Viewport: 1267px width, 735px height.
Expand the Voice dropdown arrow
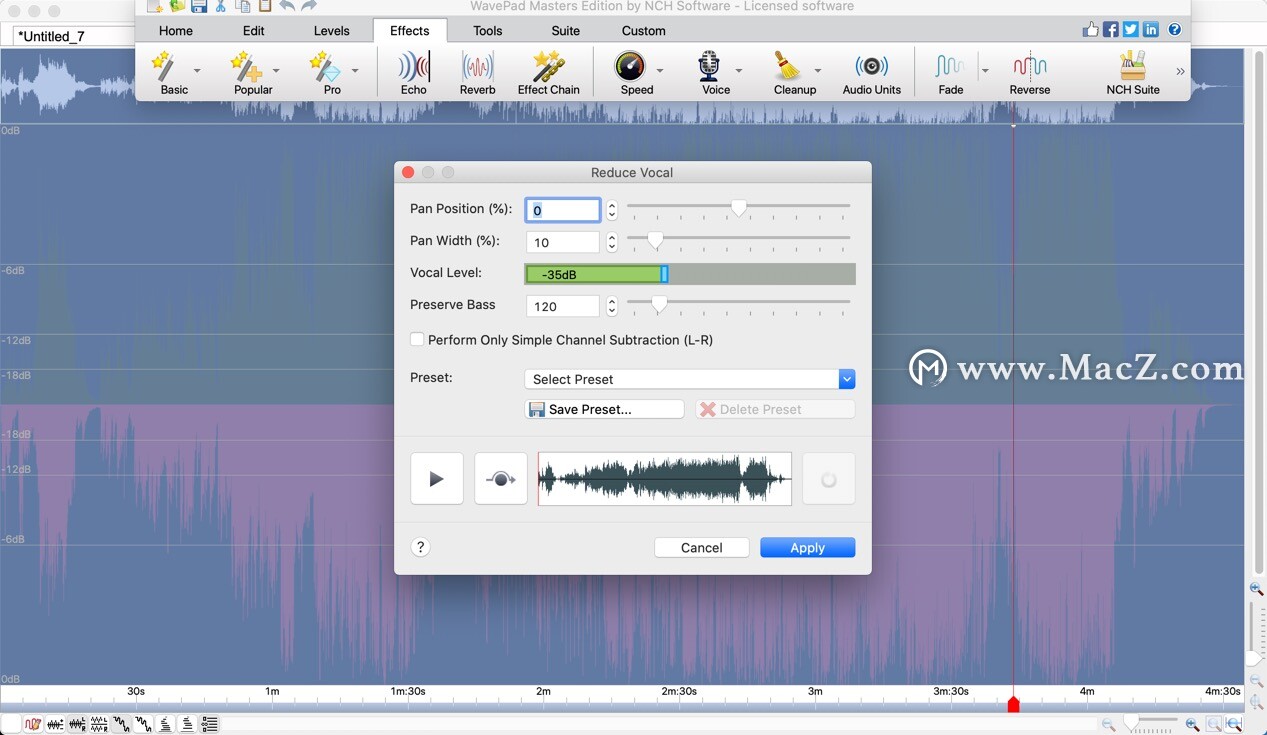(x=739, y=70)
